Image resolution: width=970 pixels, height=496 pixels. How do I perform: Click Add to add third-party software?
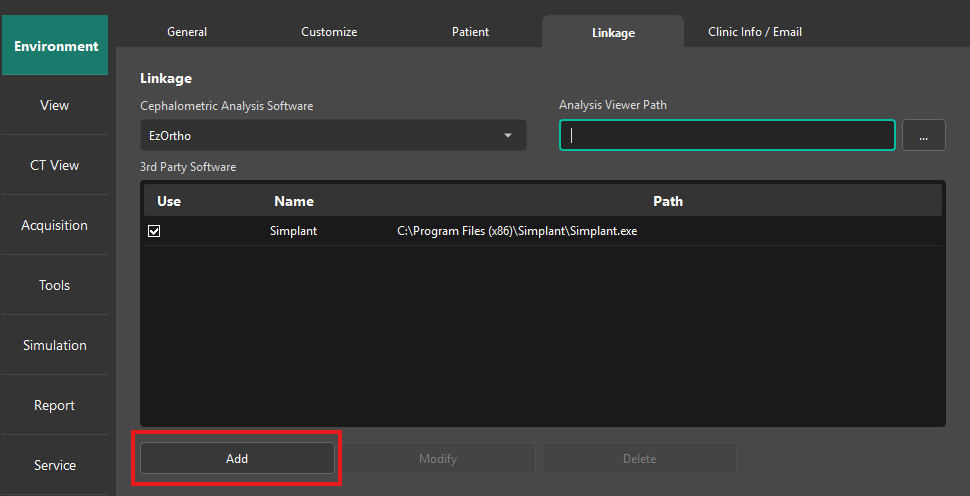237,458
